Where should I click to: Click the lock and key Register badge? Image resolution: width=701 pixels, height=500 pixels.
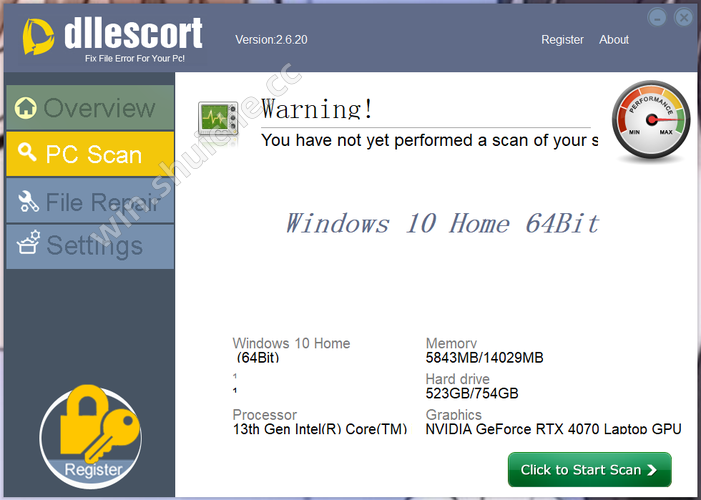pos(91,436)
